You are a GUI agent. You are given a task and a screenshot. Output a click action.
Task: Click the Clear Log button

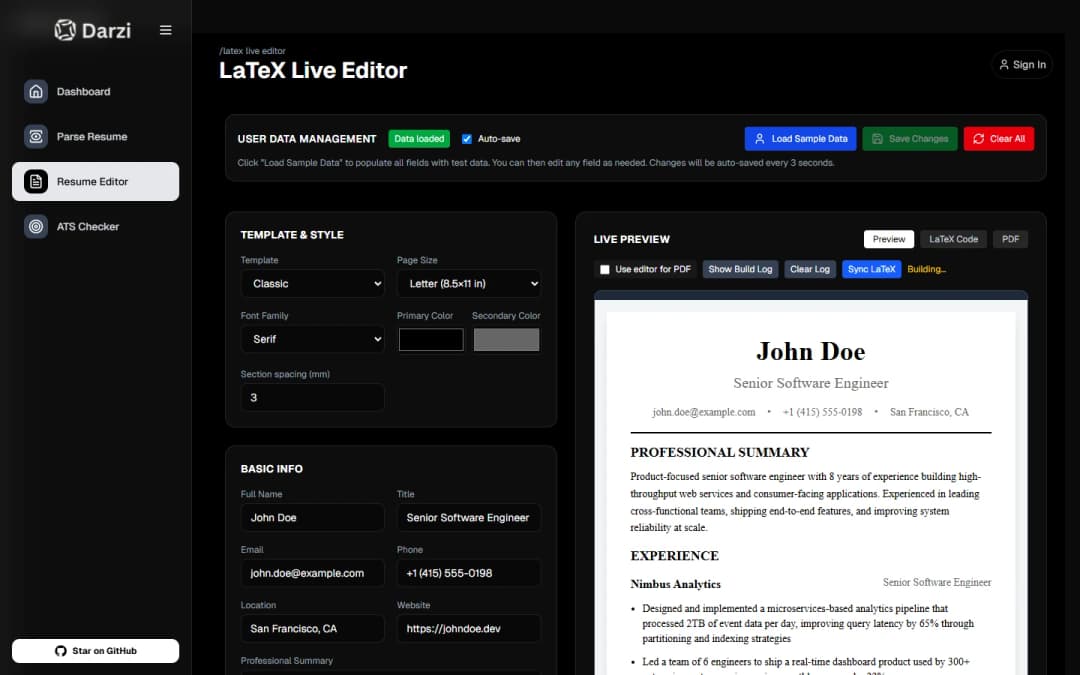pos(810,269)
